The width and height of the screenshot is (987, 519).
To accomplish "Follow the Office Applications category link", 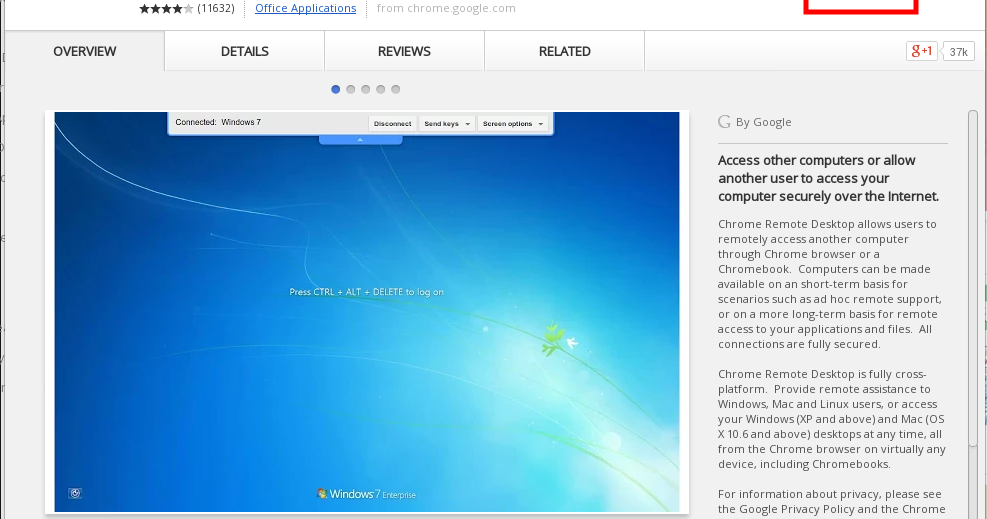I will (x=305, y=8).
